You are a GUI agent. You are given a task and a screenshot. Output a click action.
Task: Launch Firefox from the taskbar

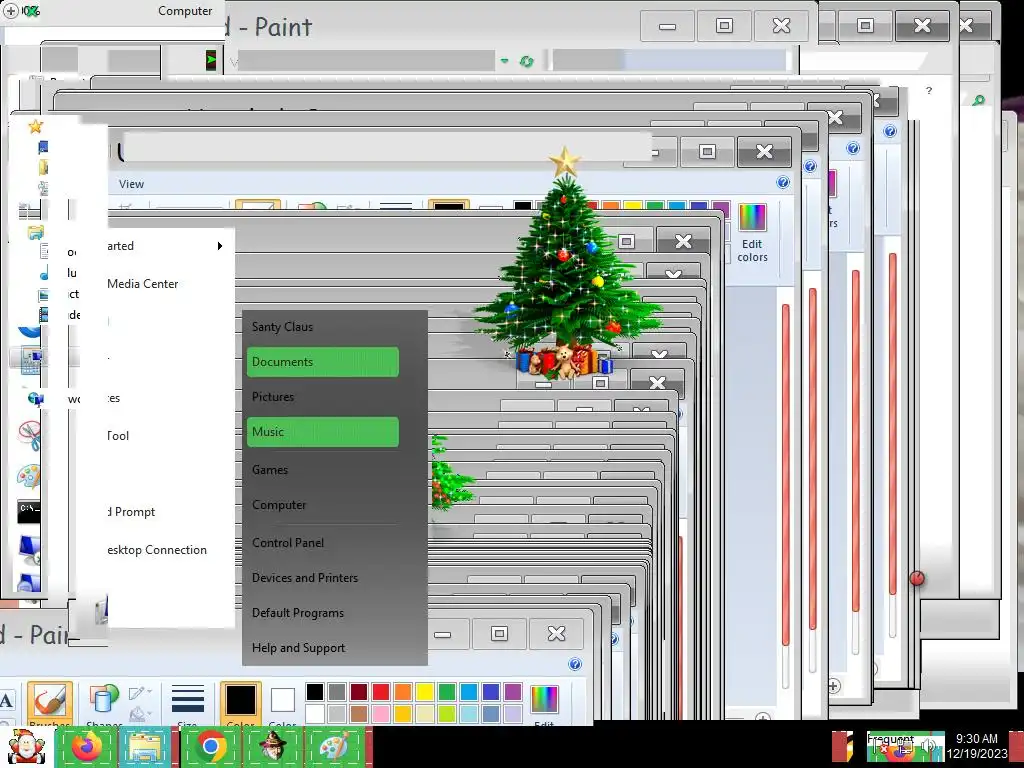(x=86, y=746)
